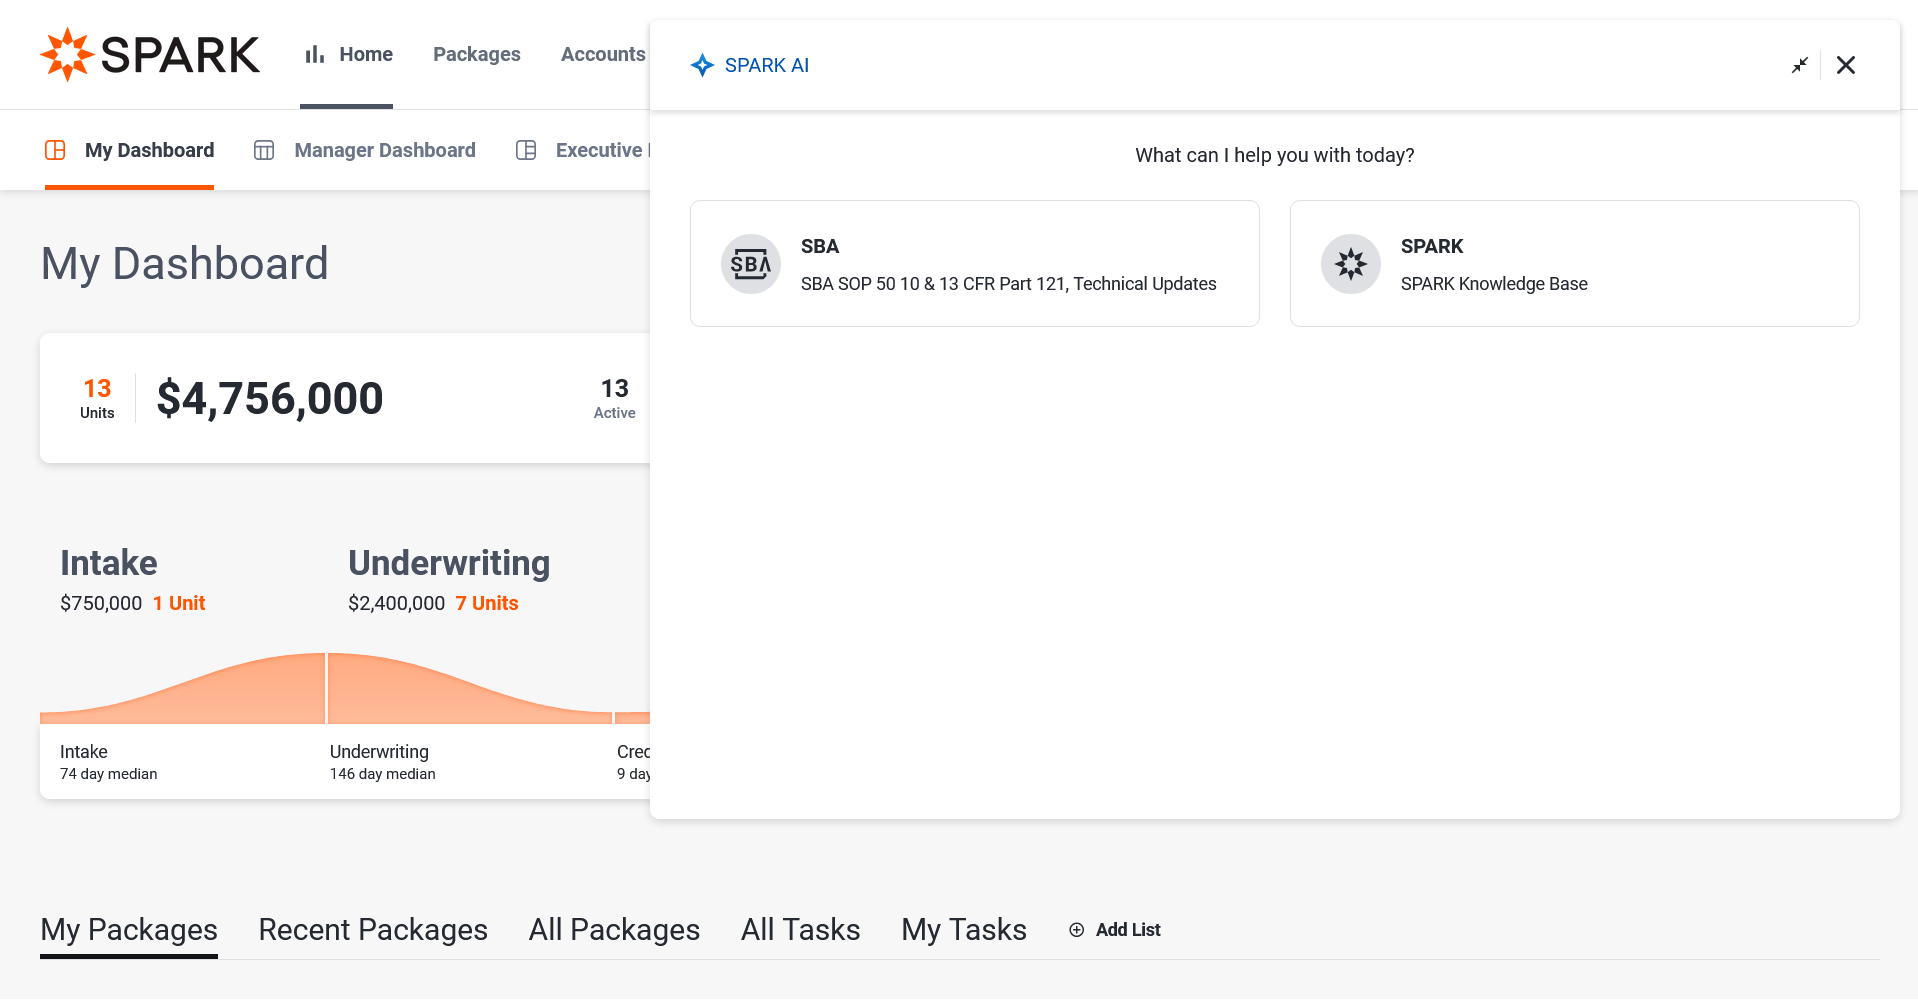Click the My Dashboard layout icon
The width and height of the screenshot is (1918, 1000).
tap(55, 150)
